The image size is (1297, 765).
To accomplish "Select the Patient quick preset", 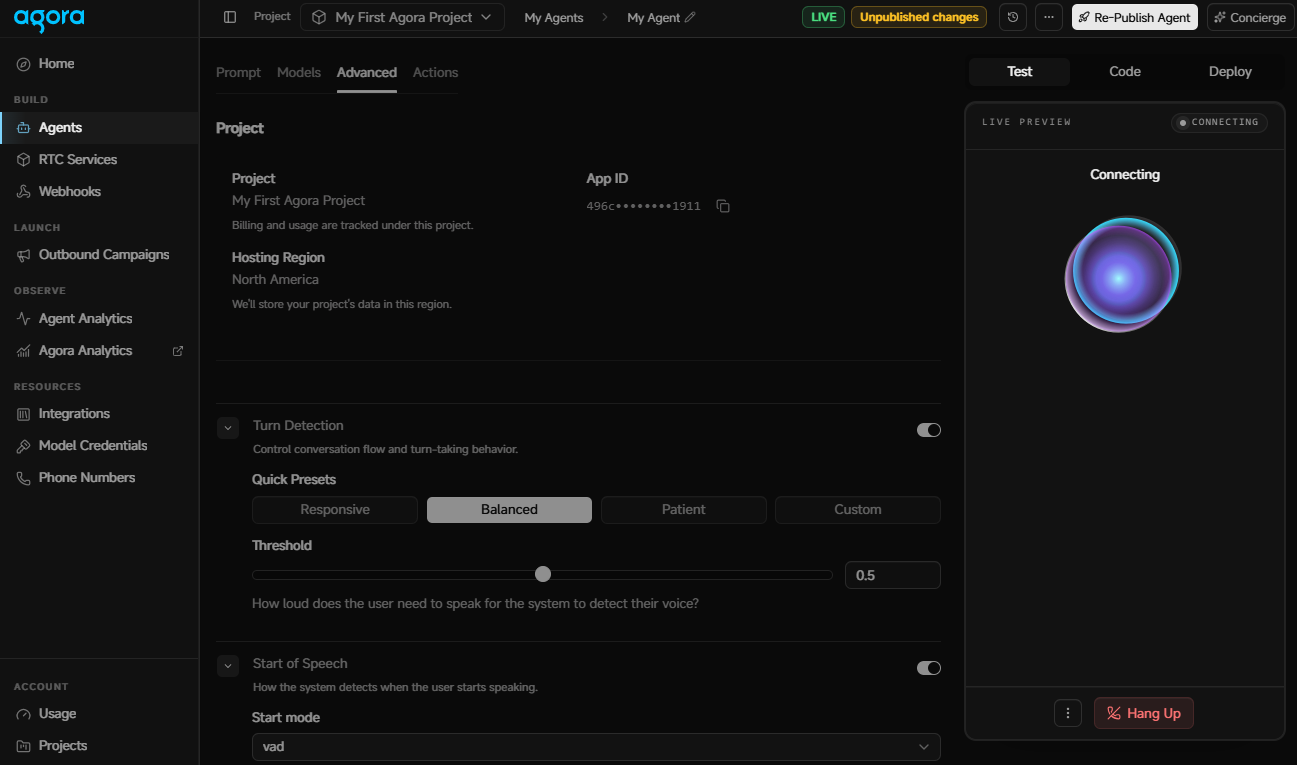I will (684, 510).
